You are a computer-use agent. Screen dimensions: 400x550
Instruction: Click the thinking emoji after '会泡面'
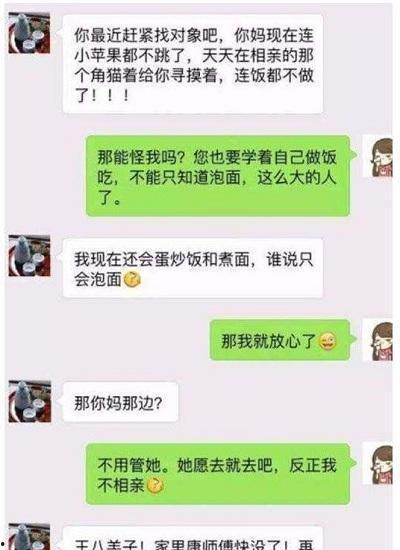[133, 280]
